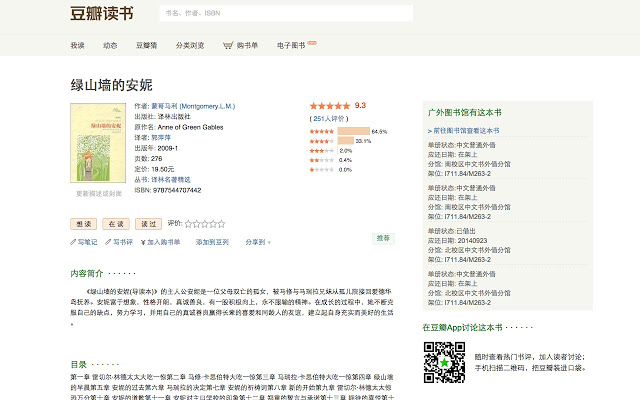Open the 电子图书 navigation item

coord(291,45)
